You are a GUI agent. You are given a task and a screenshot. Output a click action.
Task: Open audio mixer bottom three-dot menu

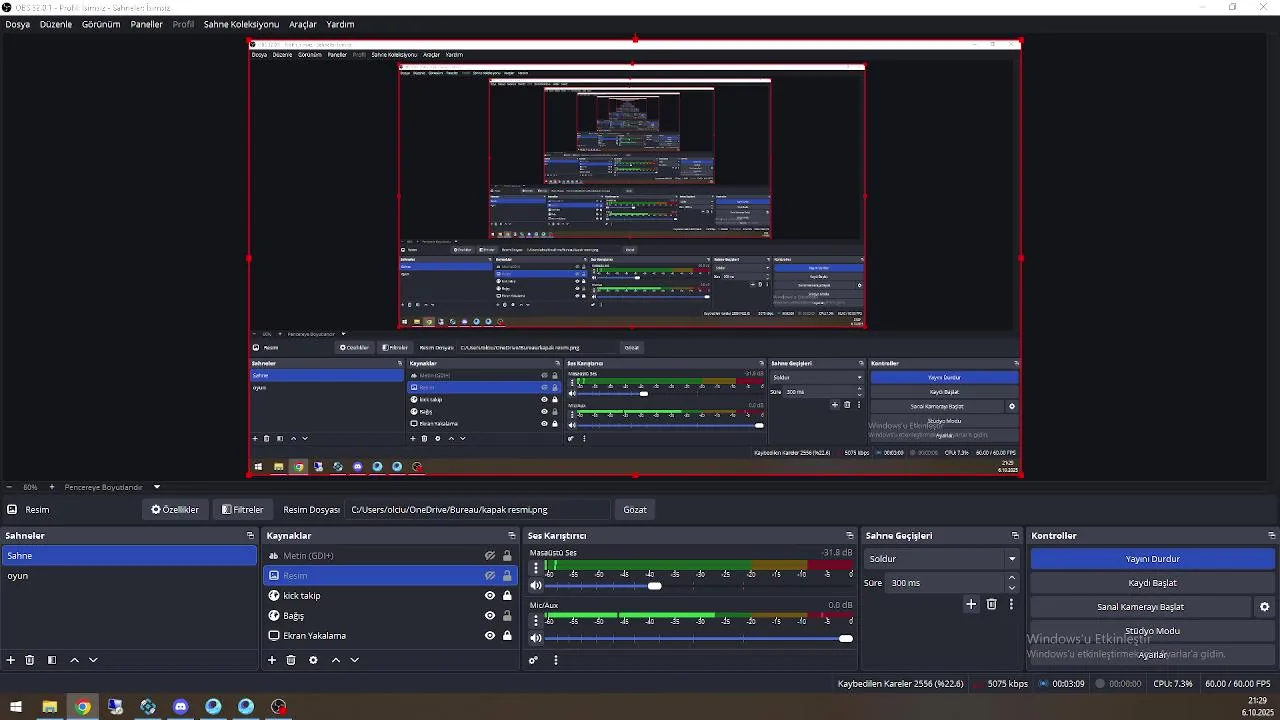556,660
